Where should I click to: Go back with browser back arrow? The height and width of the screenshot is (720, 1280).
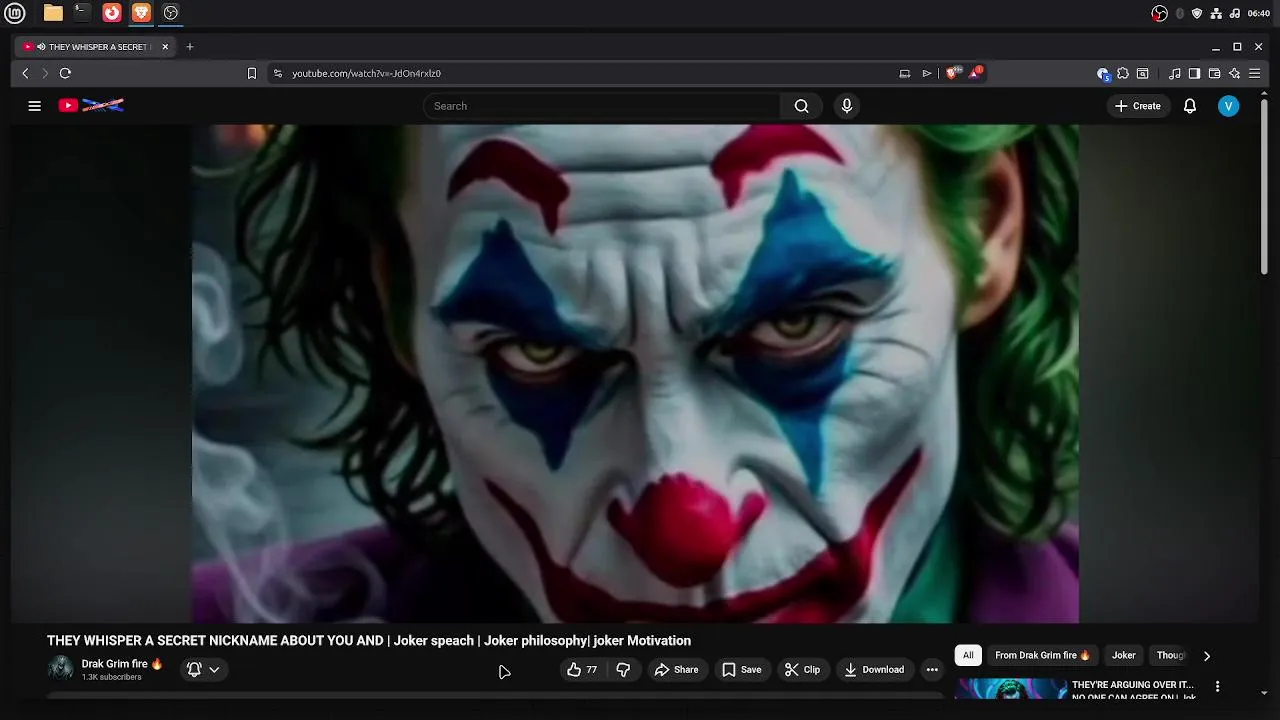[x=26, y=73]
